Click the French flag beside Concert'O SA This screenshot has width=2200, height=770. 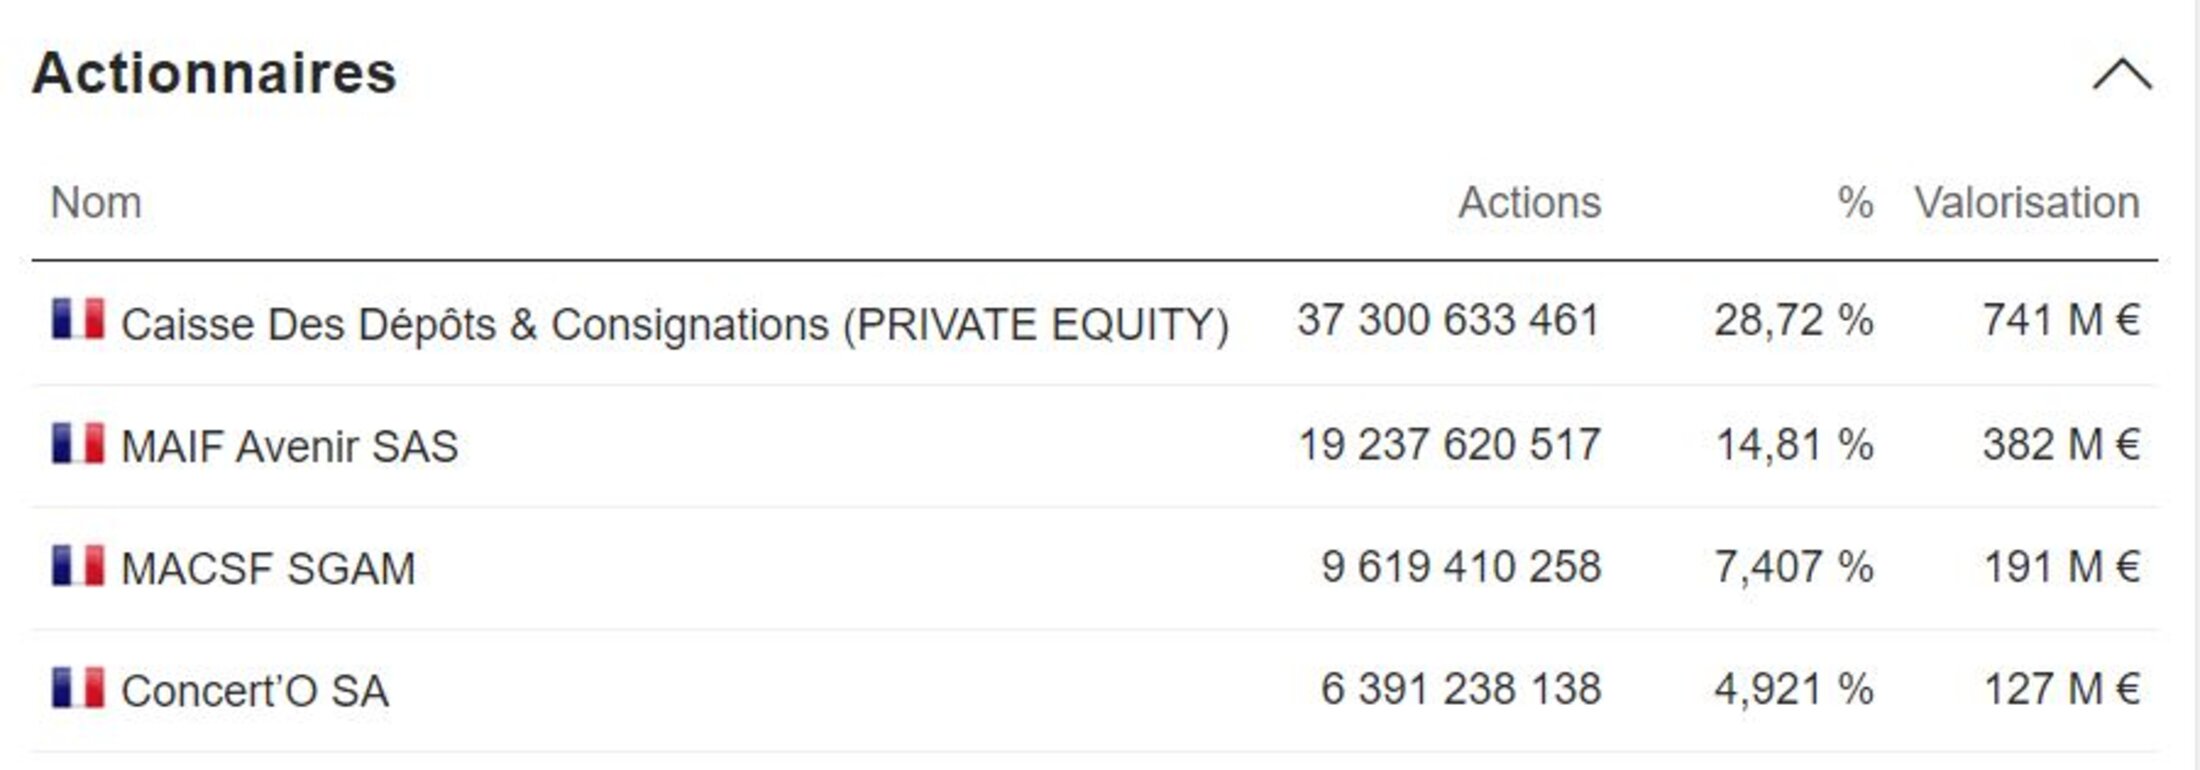tap(78, 688)
